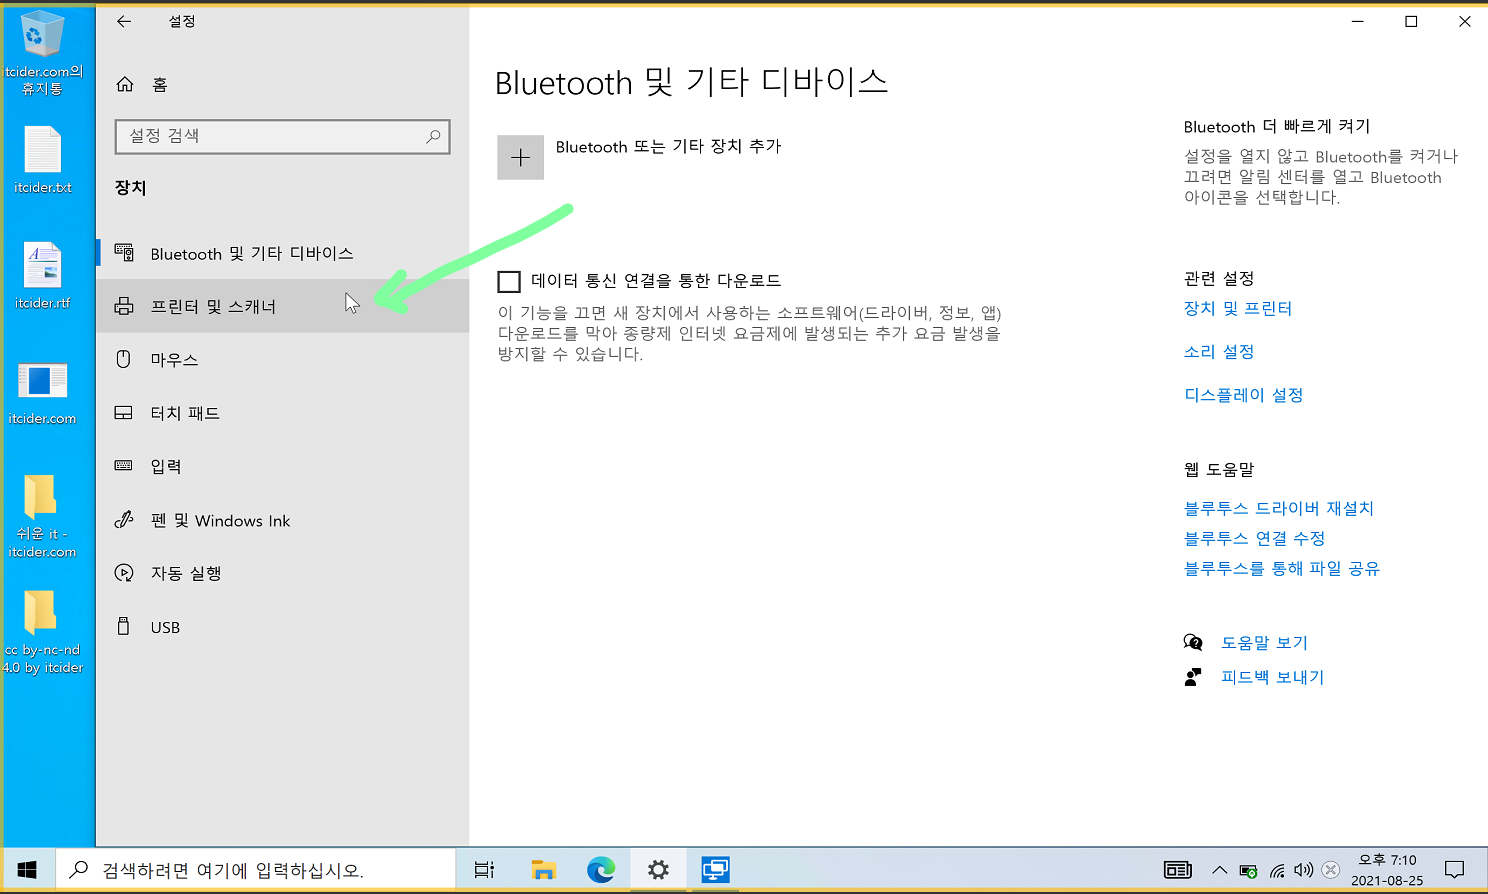Click the printer icon in sidebar
Image resolution: width=1488 pixels, height=894 pixels.
point(124,306)
